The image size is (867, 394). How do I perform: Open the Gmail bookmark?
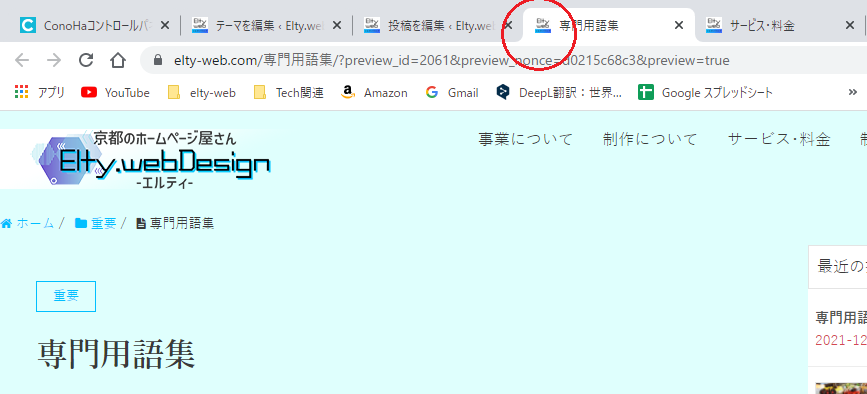452,92
